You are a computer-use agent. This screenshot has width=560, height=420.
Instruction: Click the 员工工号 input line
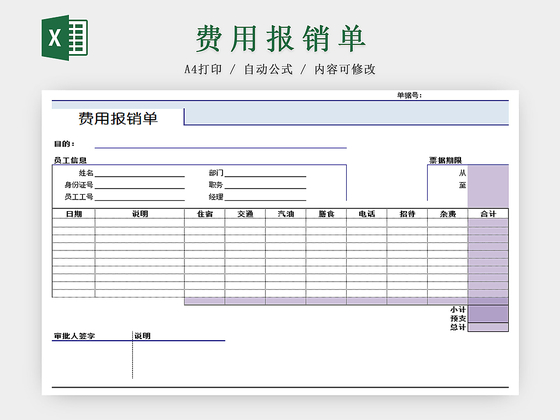(x=140, y=197)
